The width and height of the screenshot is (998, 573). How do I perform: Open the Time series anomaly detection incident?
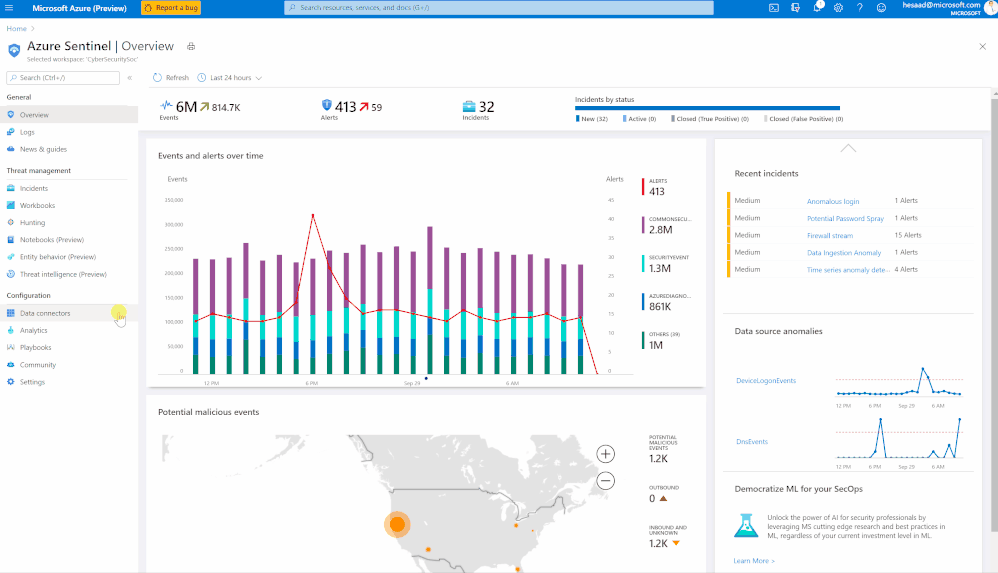(848, 270)
